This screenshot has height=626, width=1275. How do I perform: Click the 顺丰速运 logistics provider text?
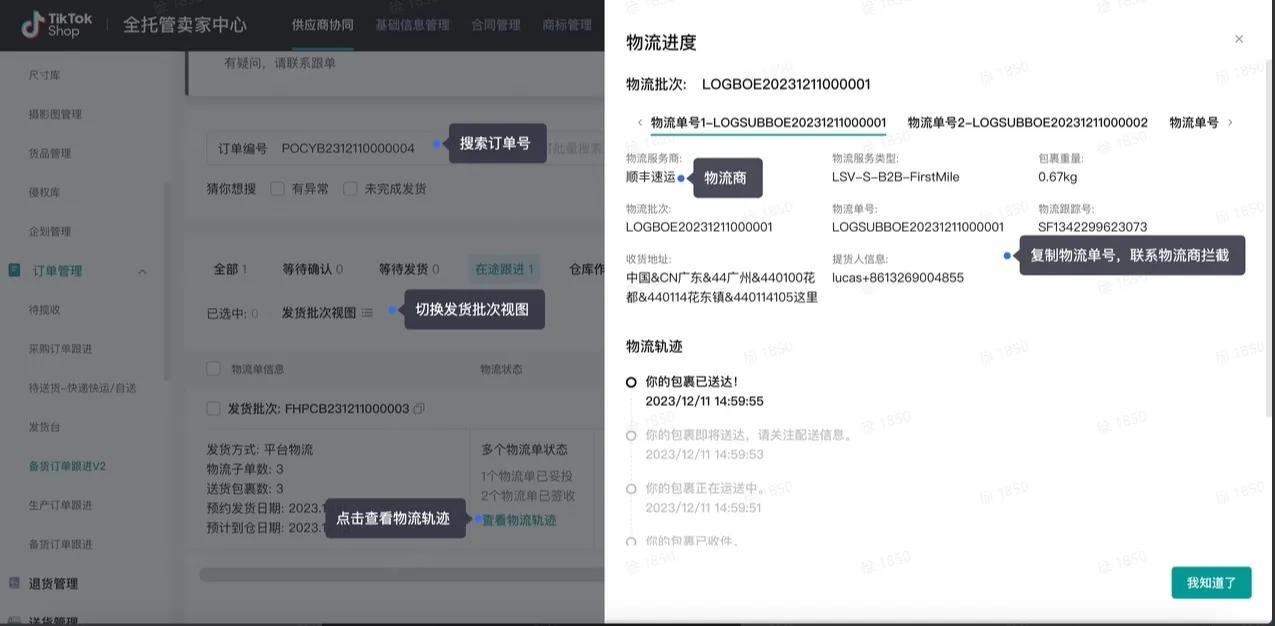click(x=650, y=177)
